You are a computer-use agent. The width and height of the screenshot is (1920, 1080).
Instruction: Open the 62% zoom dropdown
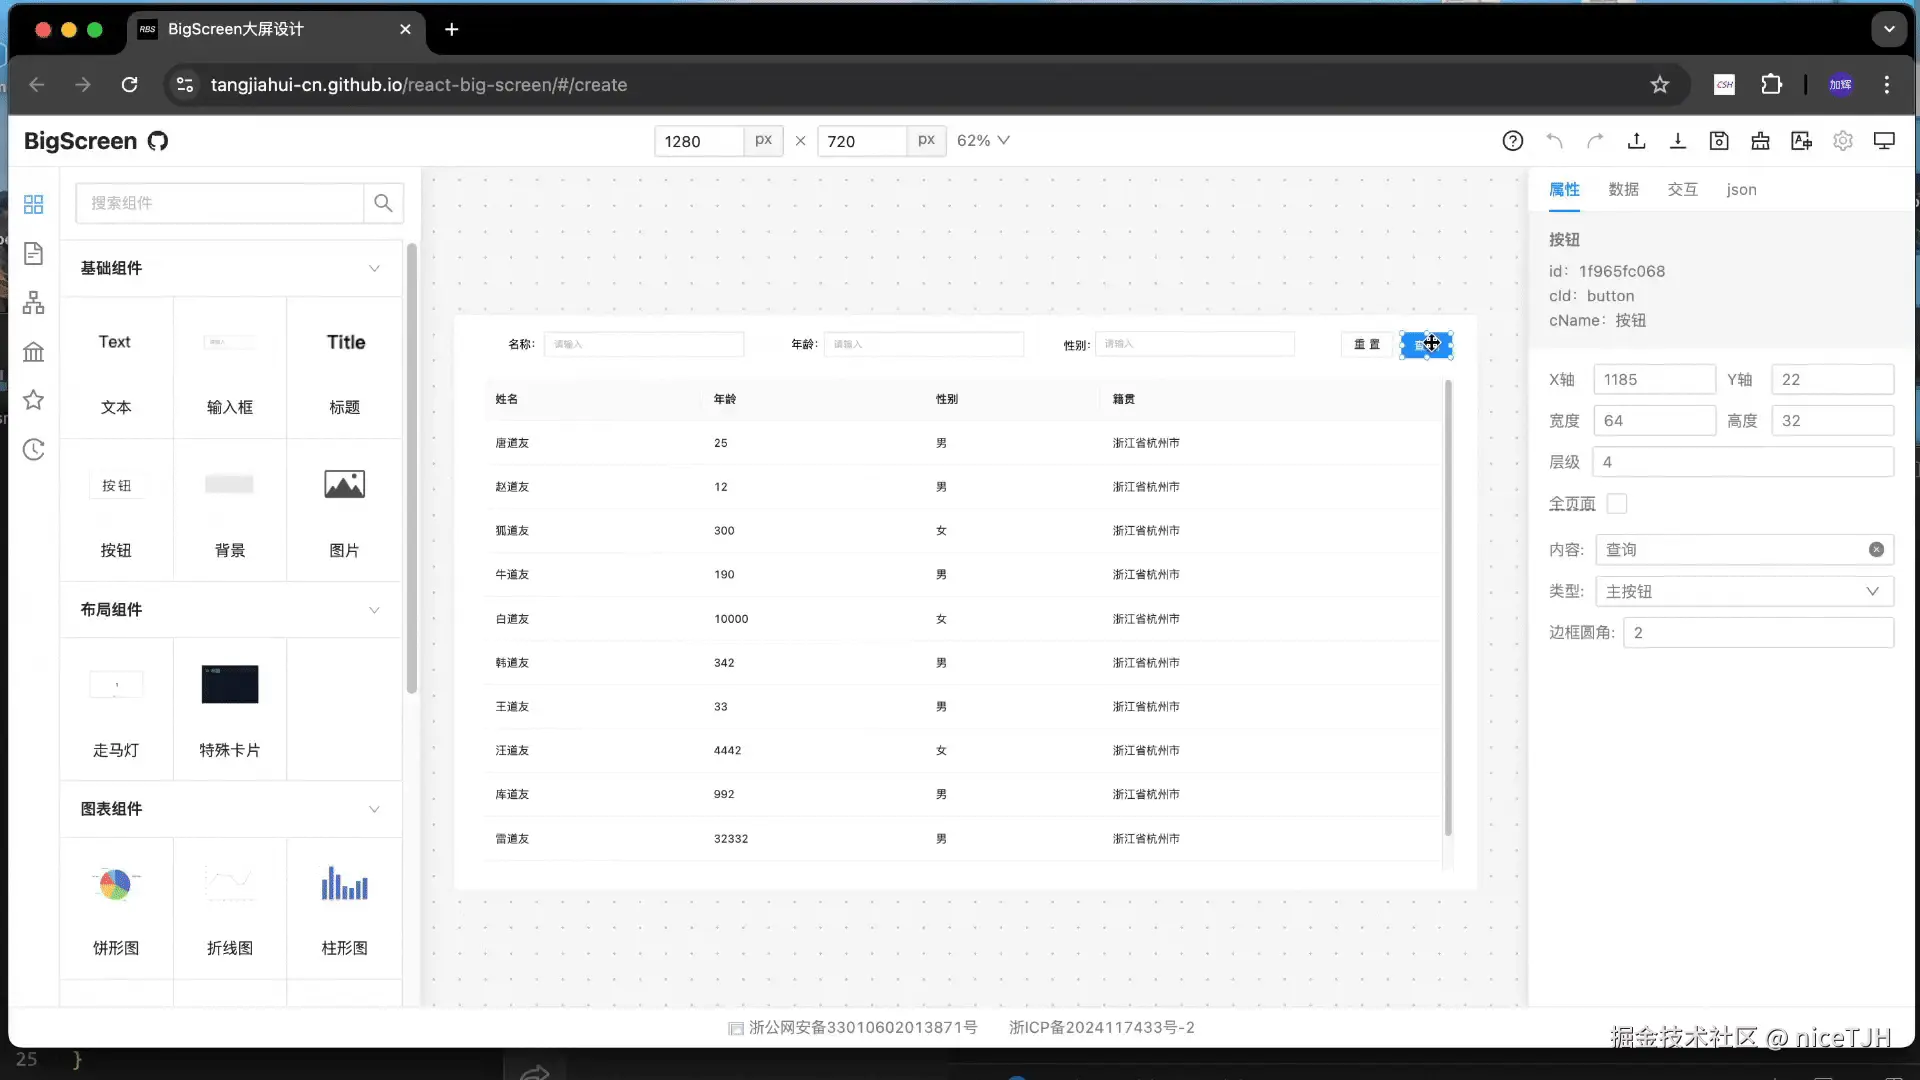point(983,141)
